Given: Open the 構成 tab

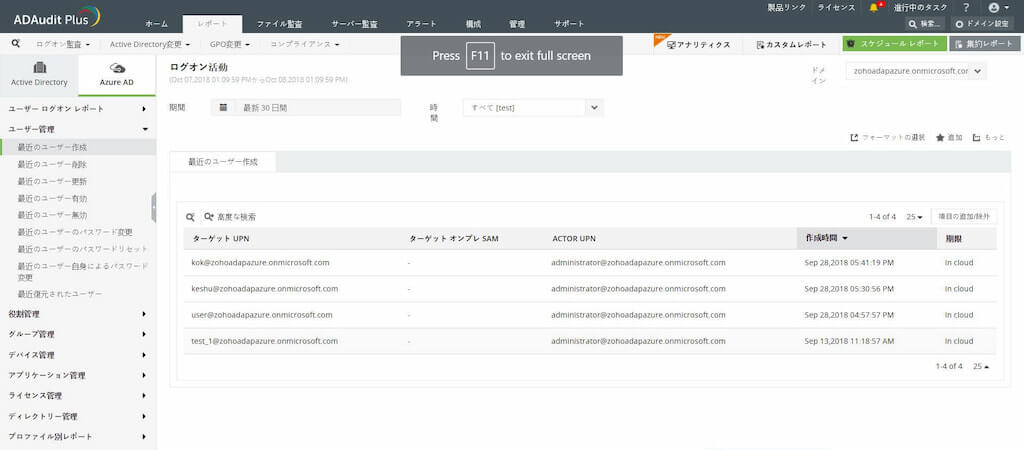Looking at the screenshot, I should (x=473, y=24).
